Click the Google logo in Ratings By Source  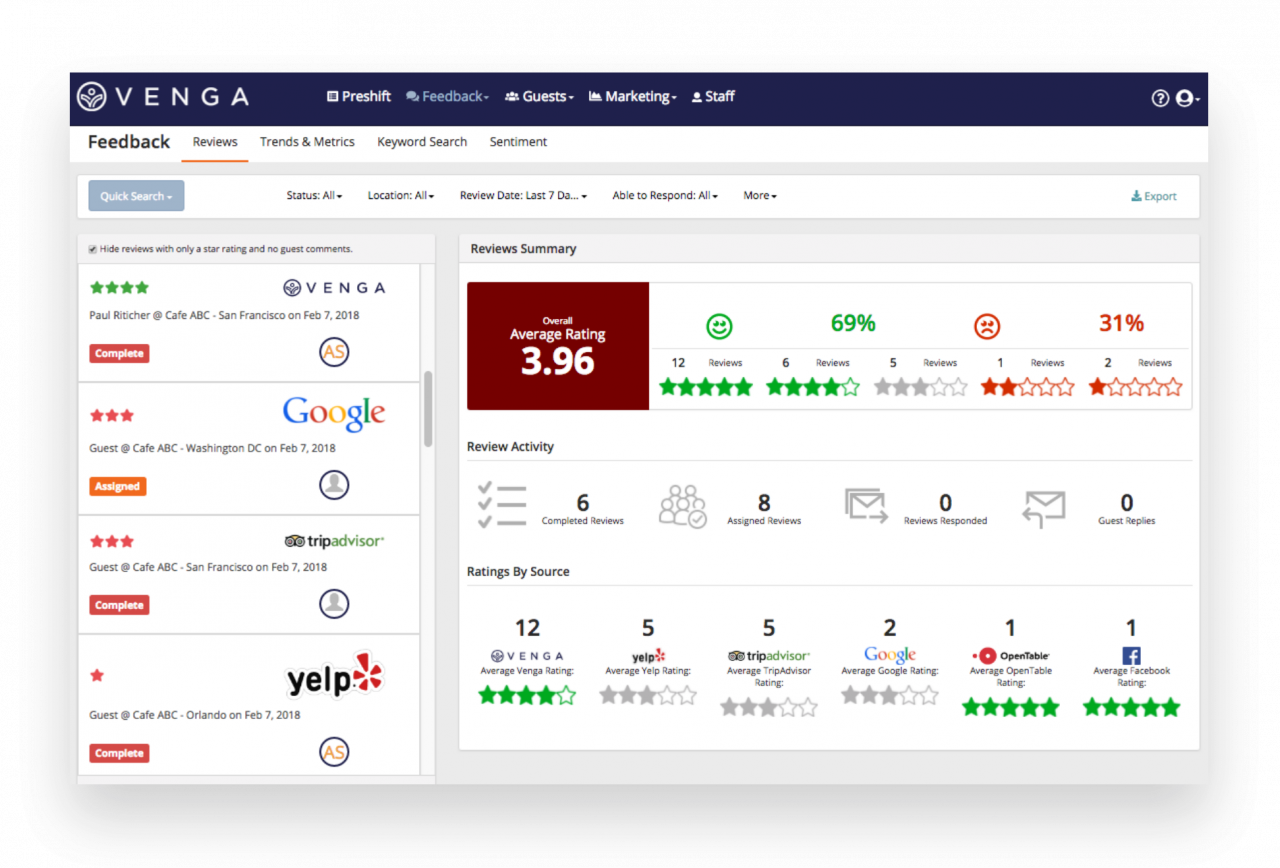click(x=890, y=655)
